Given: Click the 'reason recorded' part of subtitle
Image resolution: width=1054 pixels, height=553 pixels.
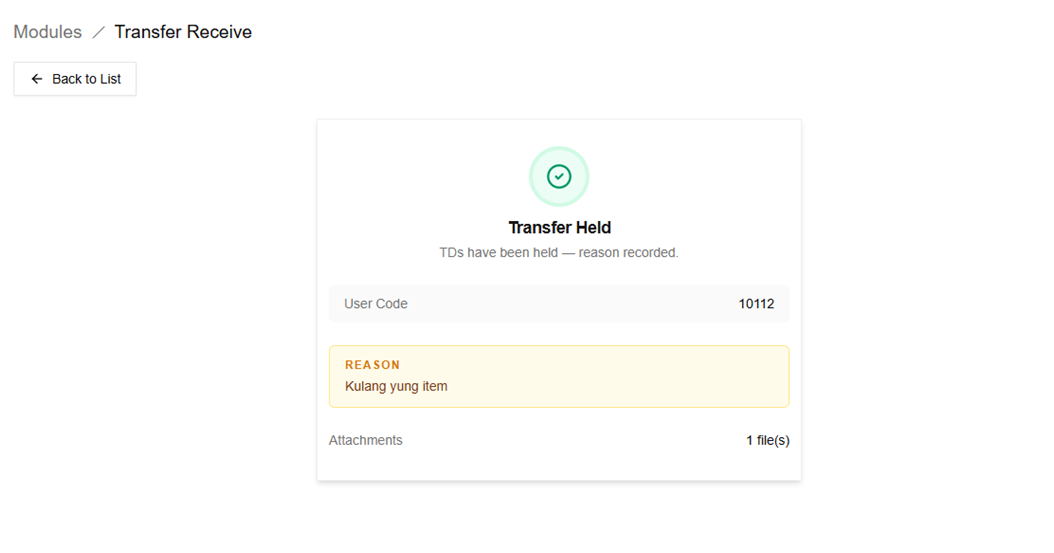Looking at the screenshot, I should (629, 253).
